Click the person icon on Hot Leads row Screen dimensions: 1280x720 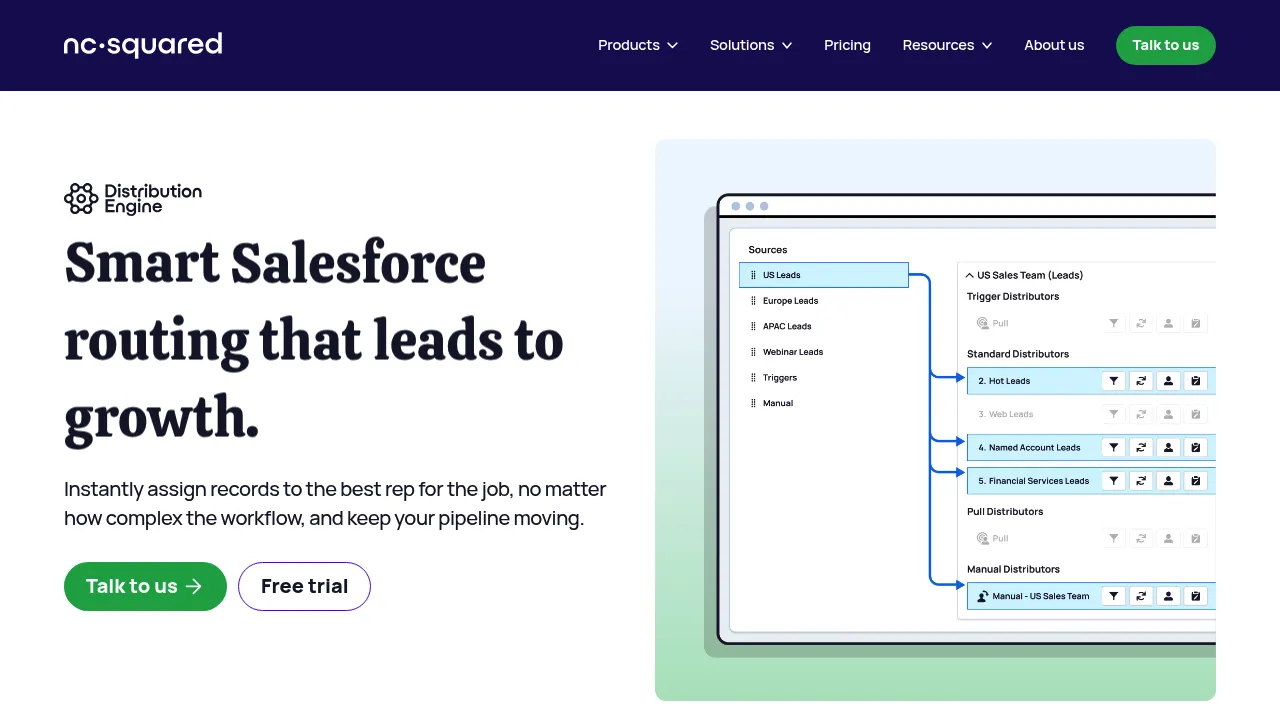1168,381
